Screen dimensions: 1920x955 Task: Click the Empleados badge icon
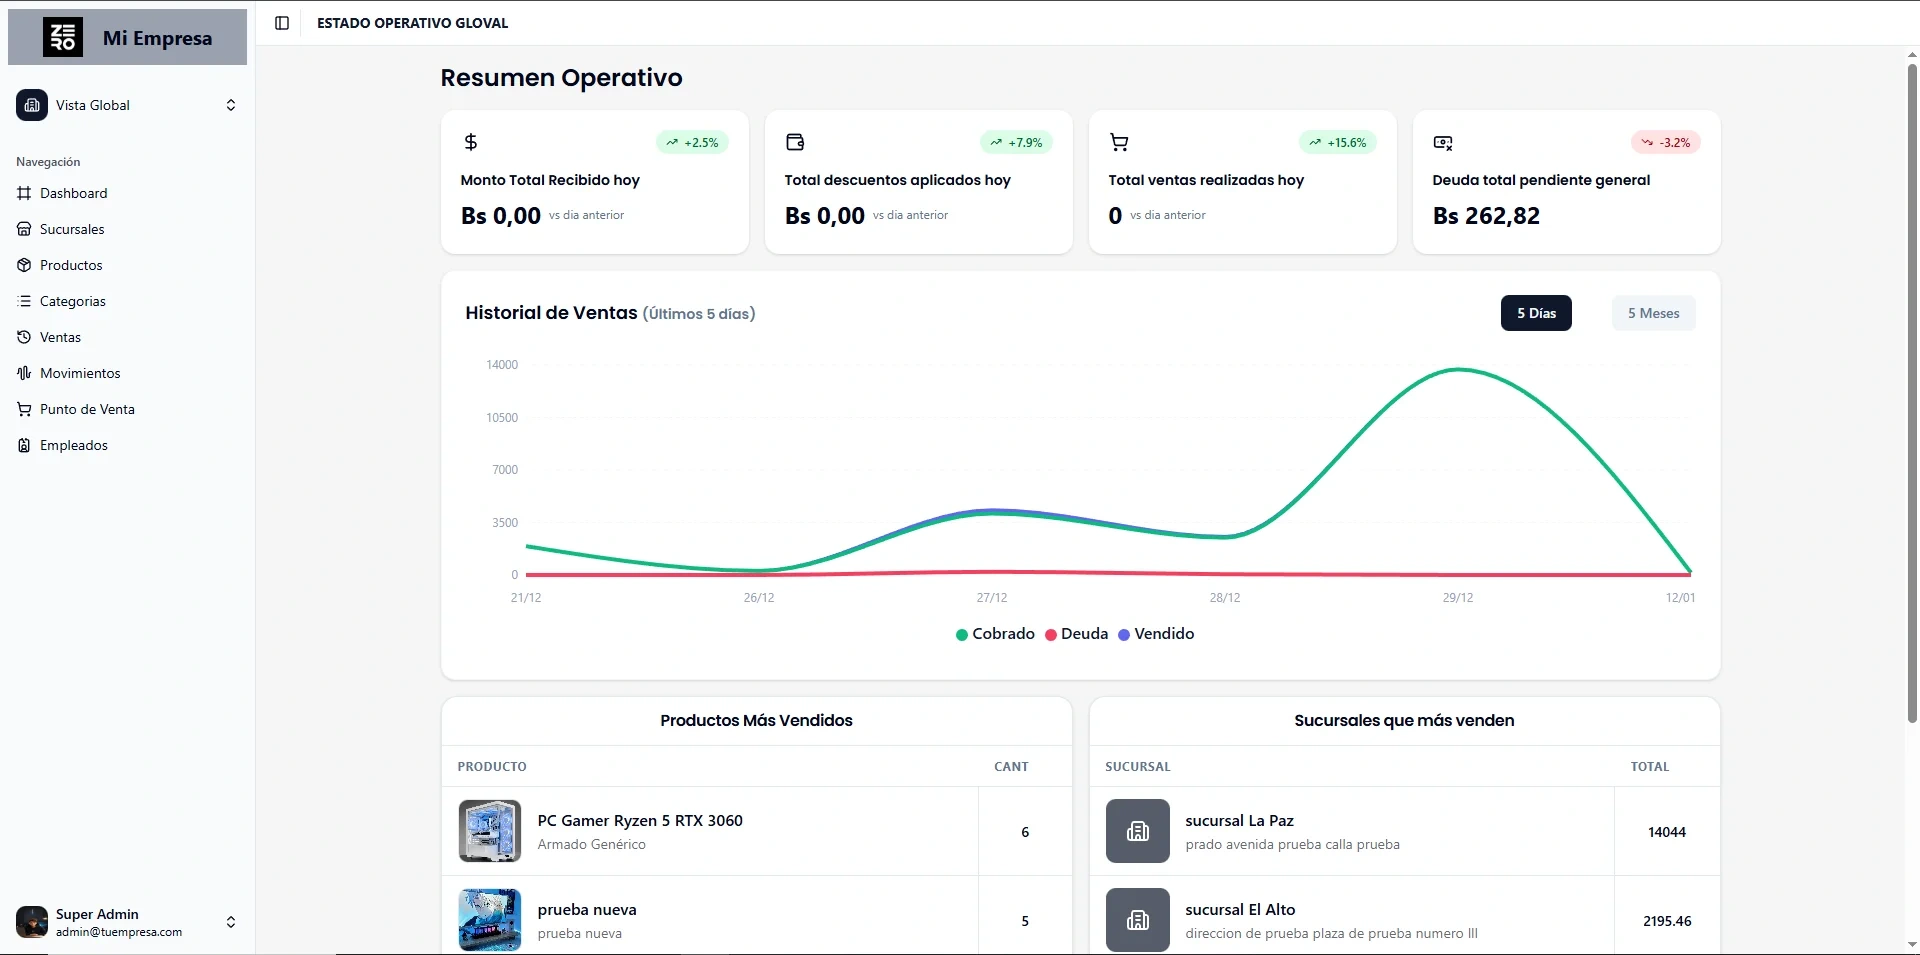(x=24, y=445)
